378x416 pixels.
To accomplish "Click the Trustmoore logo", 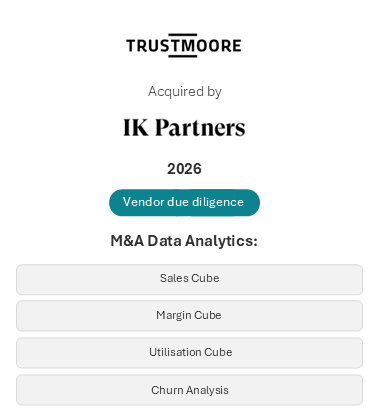I will 184,45.
